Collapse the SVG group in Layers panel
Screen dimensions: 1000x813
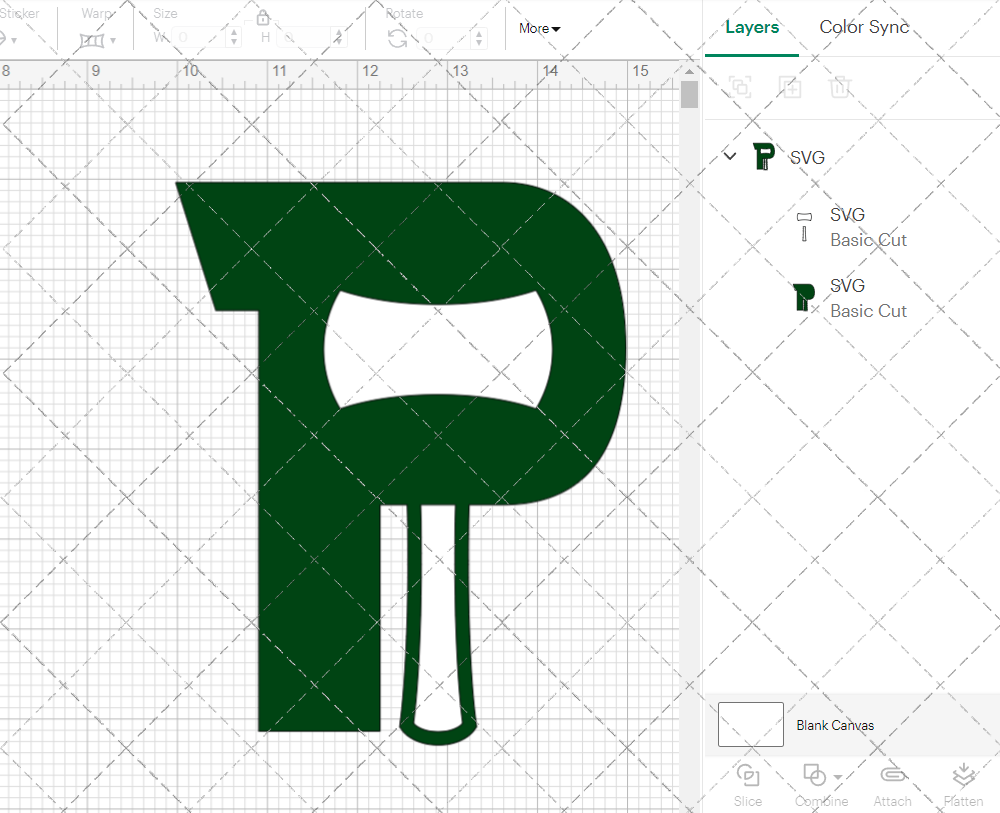click(x=729, y=157)
